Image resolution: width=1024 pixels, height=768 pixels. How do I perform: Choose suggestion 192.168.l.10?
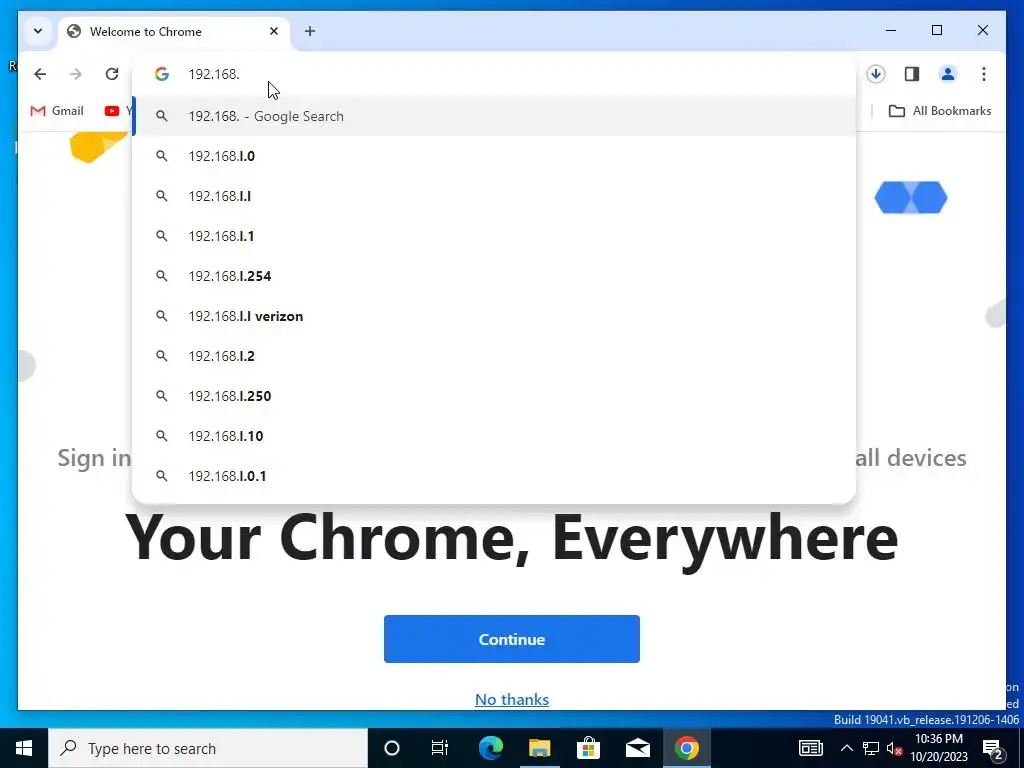coord(493,436)
